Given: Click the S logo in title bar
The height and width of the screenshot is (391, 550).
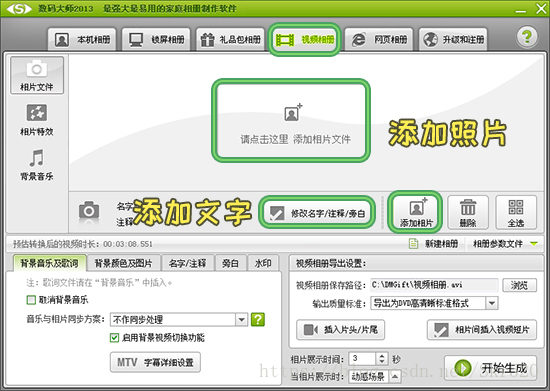Looking at the screenshot, I should click(19, 8).
